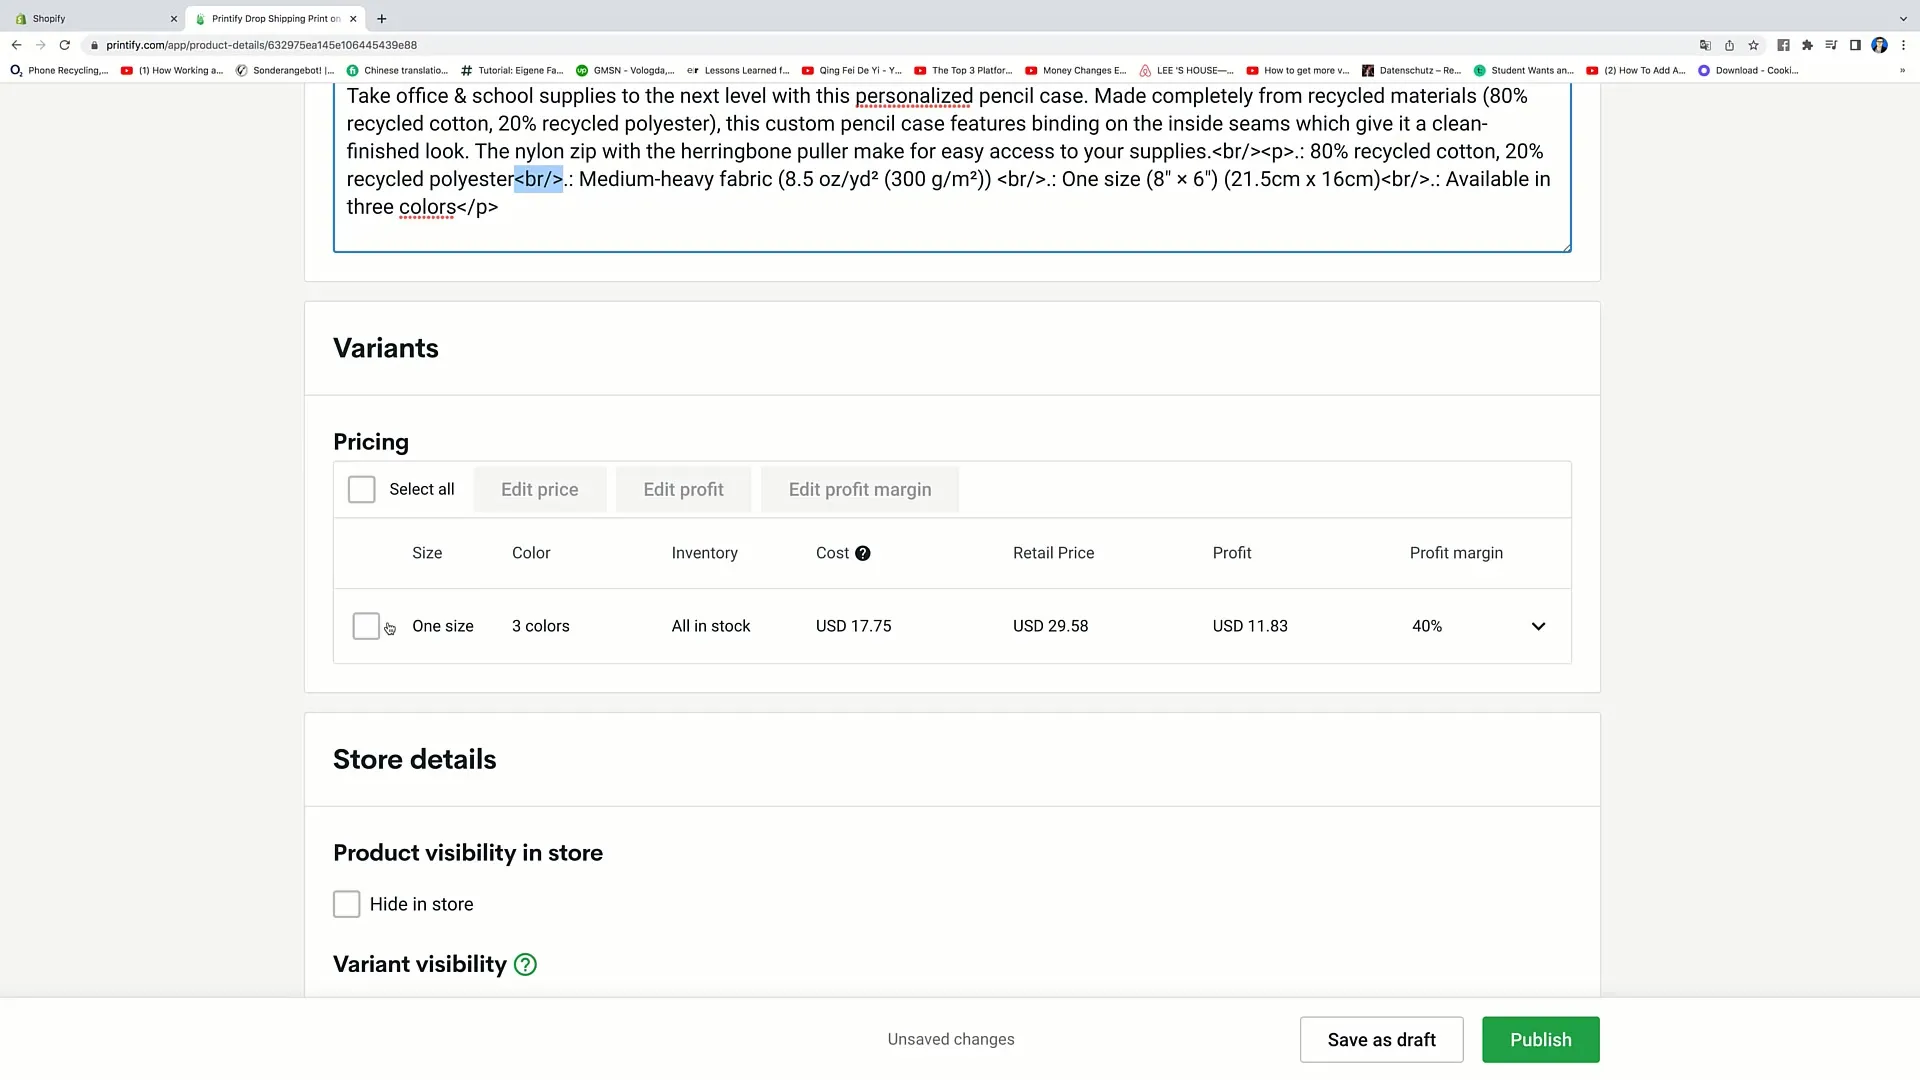Bookmark this page with the star icon
This screenshot has width=1920, height=1080.
click(1753, 45)
